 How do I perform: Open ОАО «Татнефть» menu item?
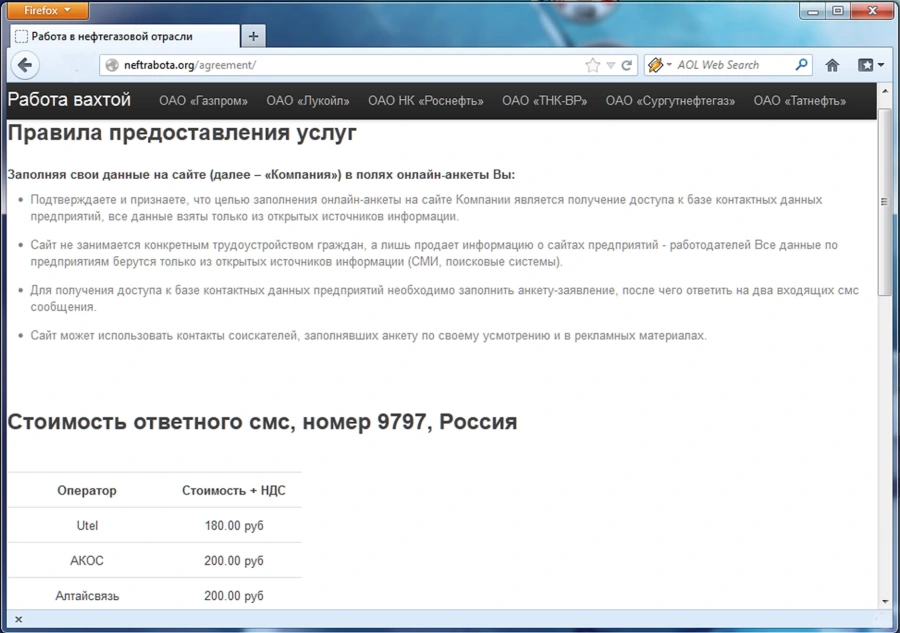click(800, 101)
